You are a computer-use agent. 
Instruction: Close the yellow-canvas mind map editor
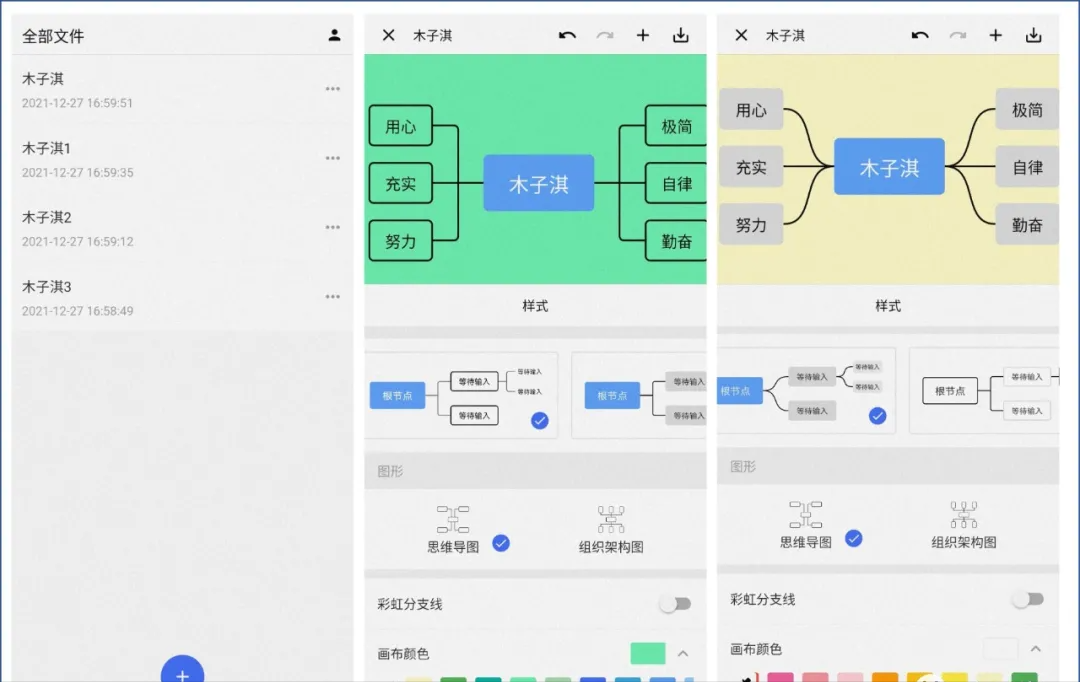pyautogui.click(x=741, y=35)
